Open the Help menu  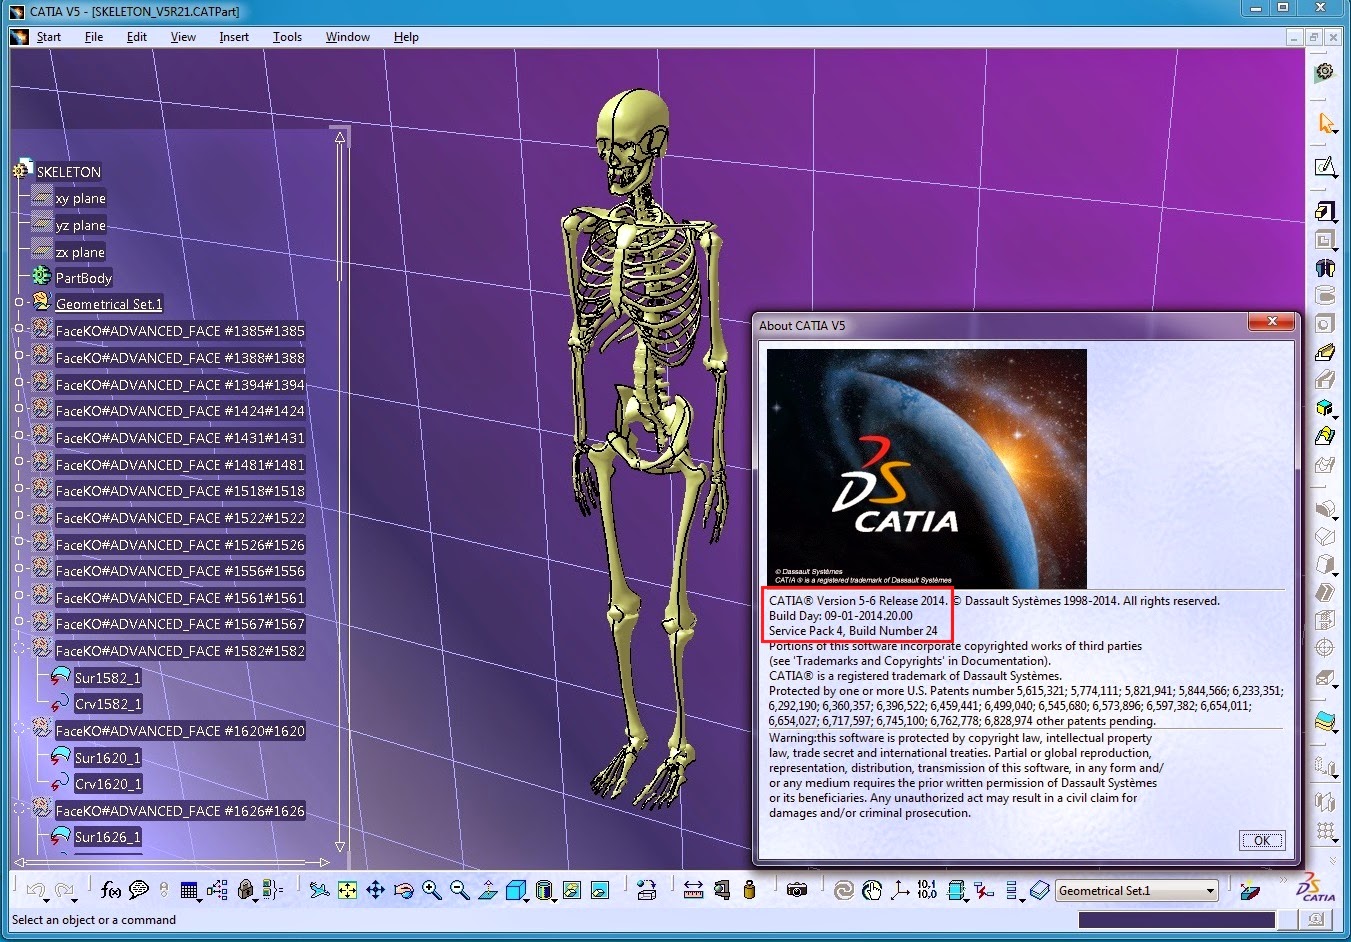(x=406, y=37)
